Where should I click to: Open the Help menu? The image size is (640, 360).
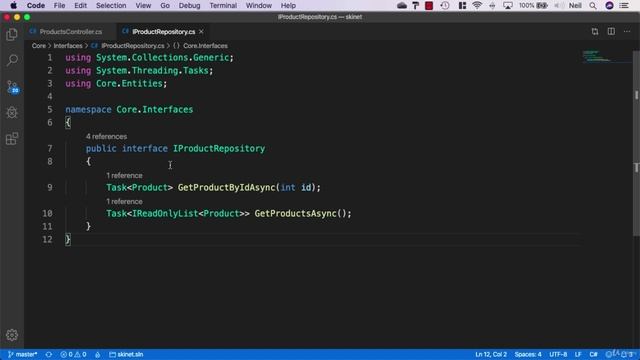(288, 5)
